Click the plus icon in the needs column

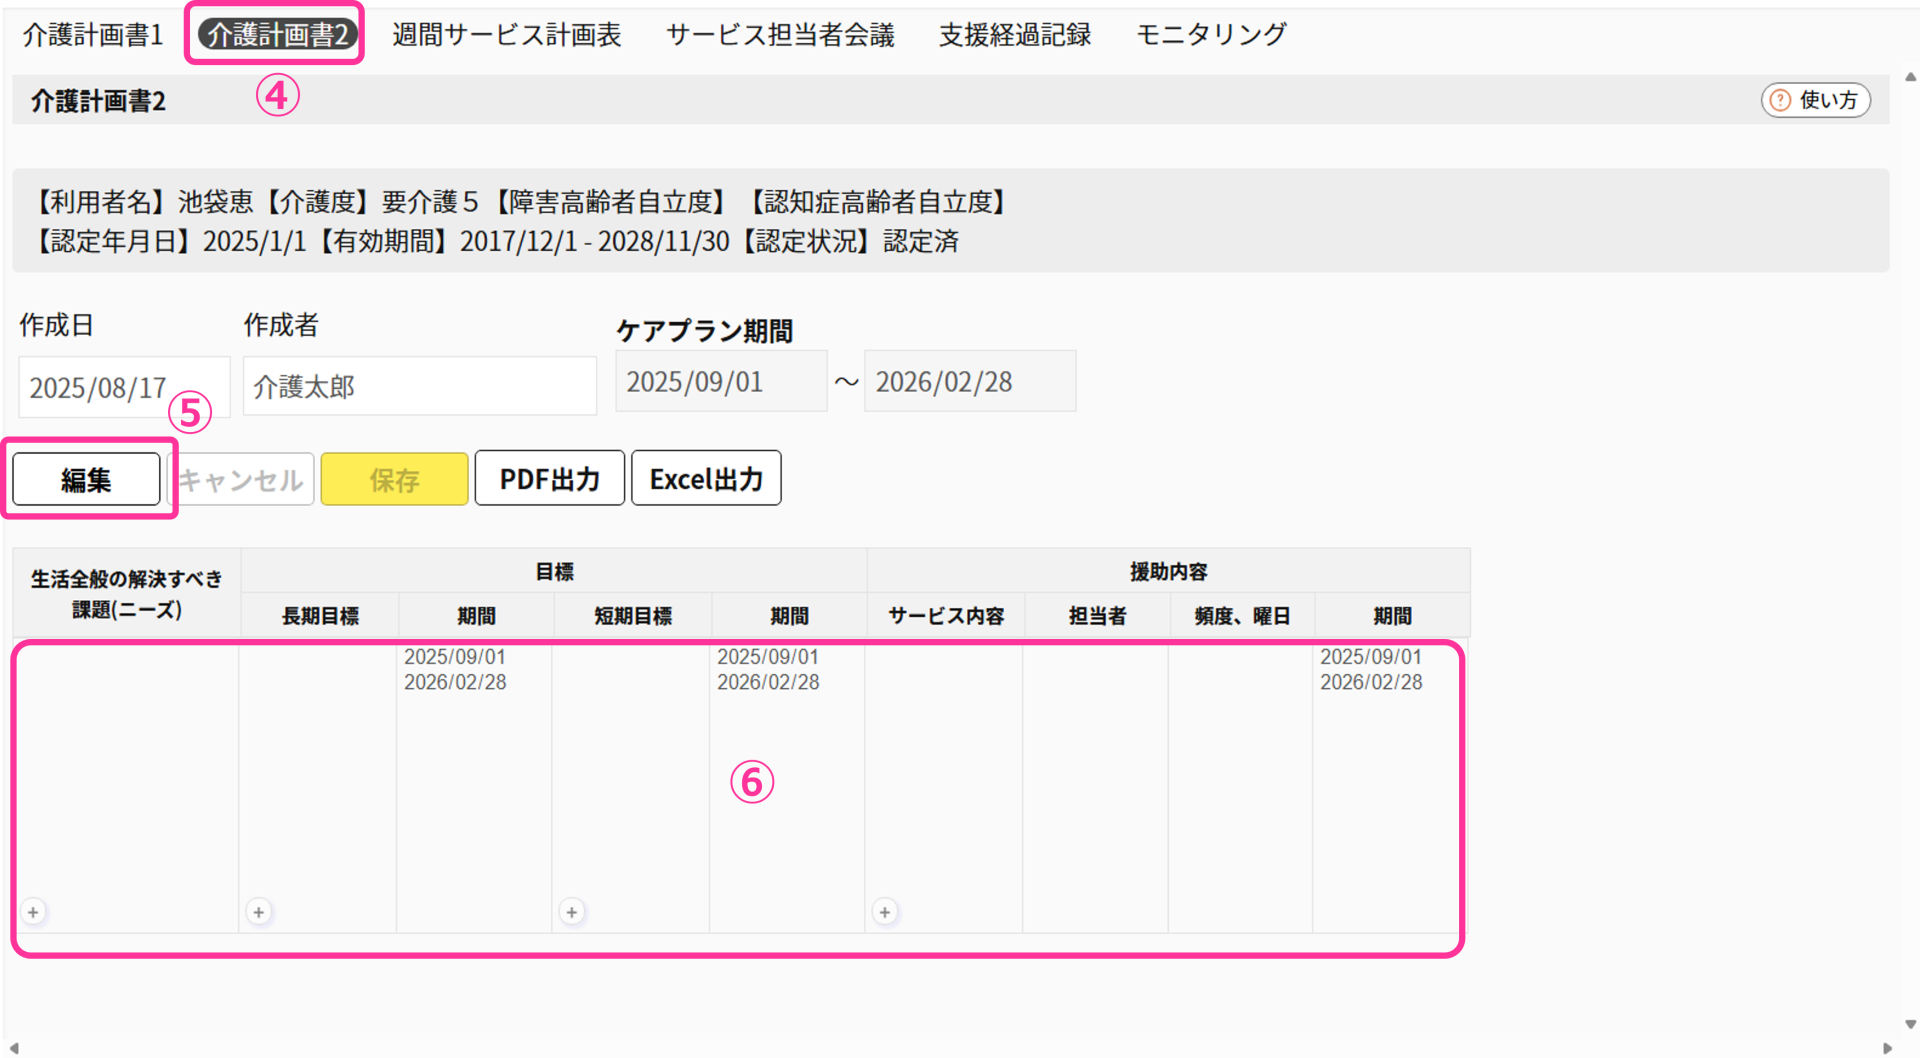click(x=34, y=912)
